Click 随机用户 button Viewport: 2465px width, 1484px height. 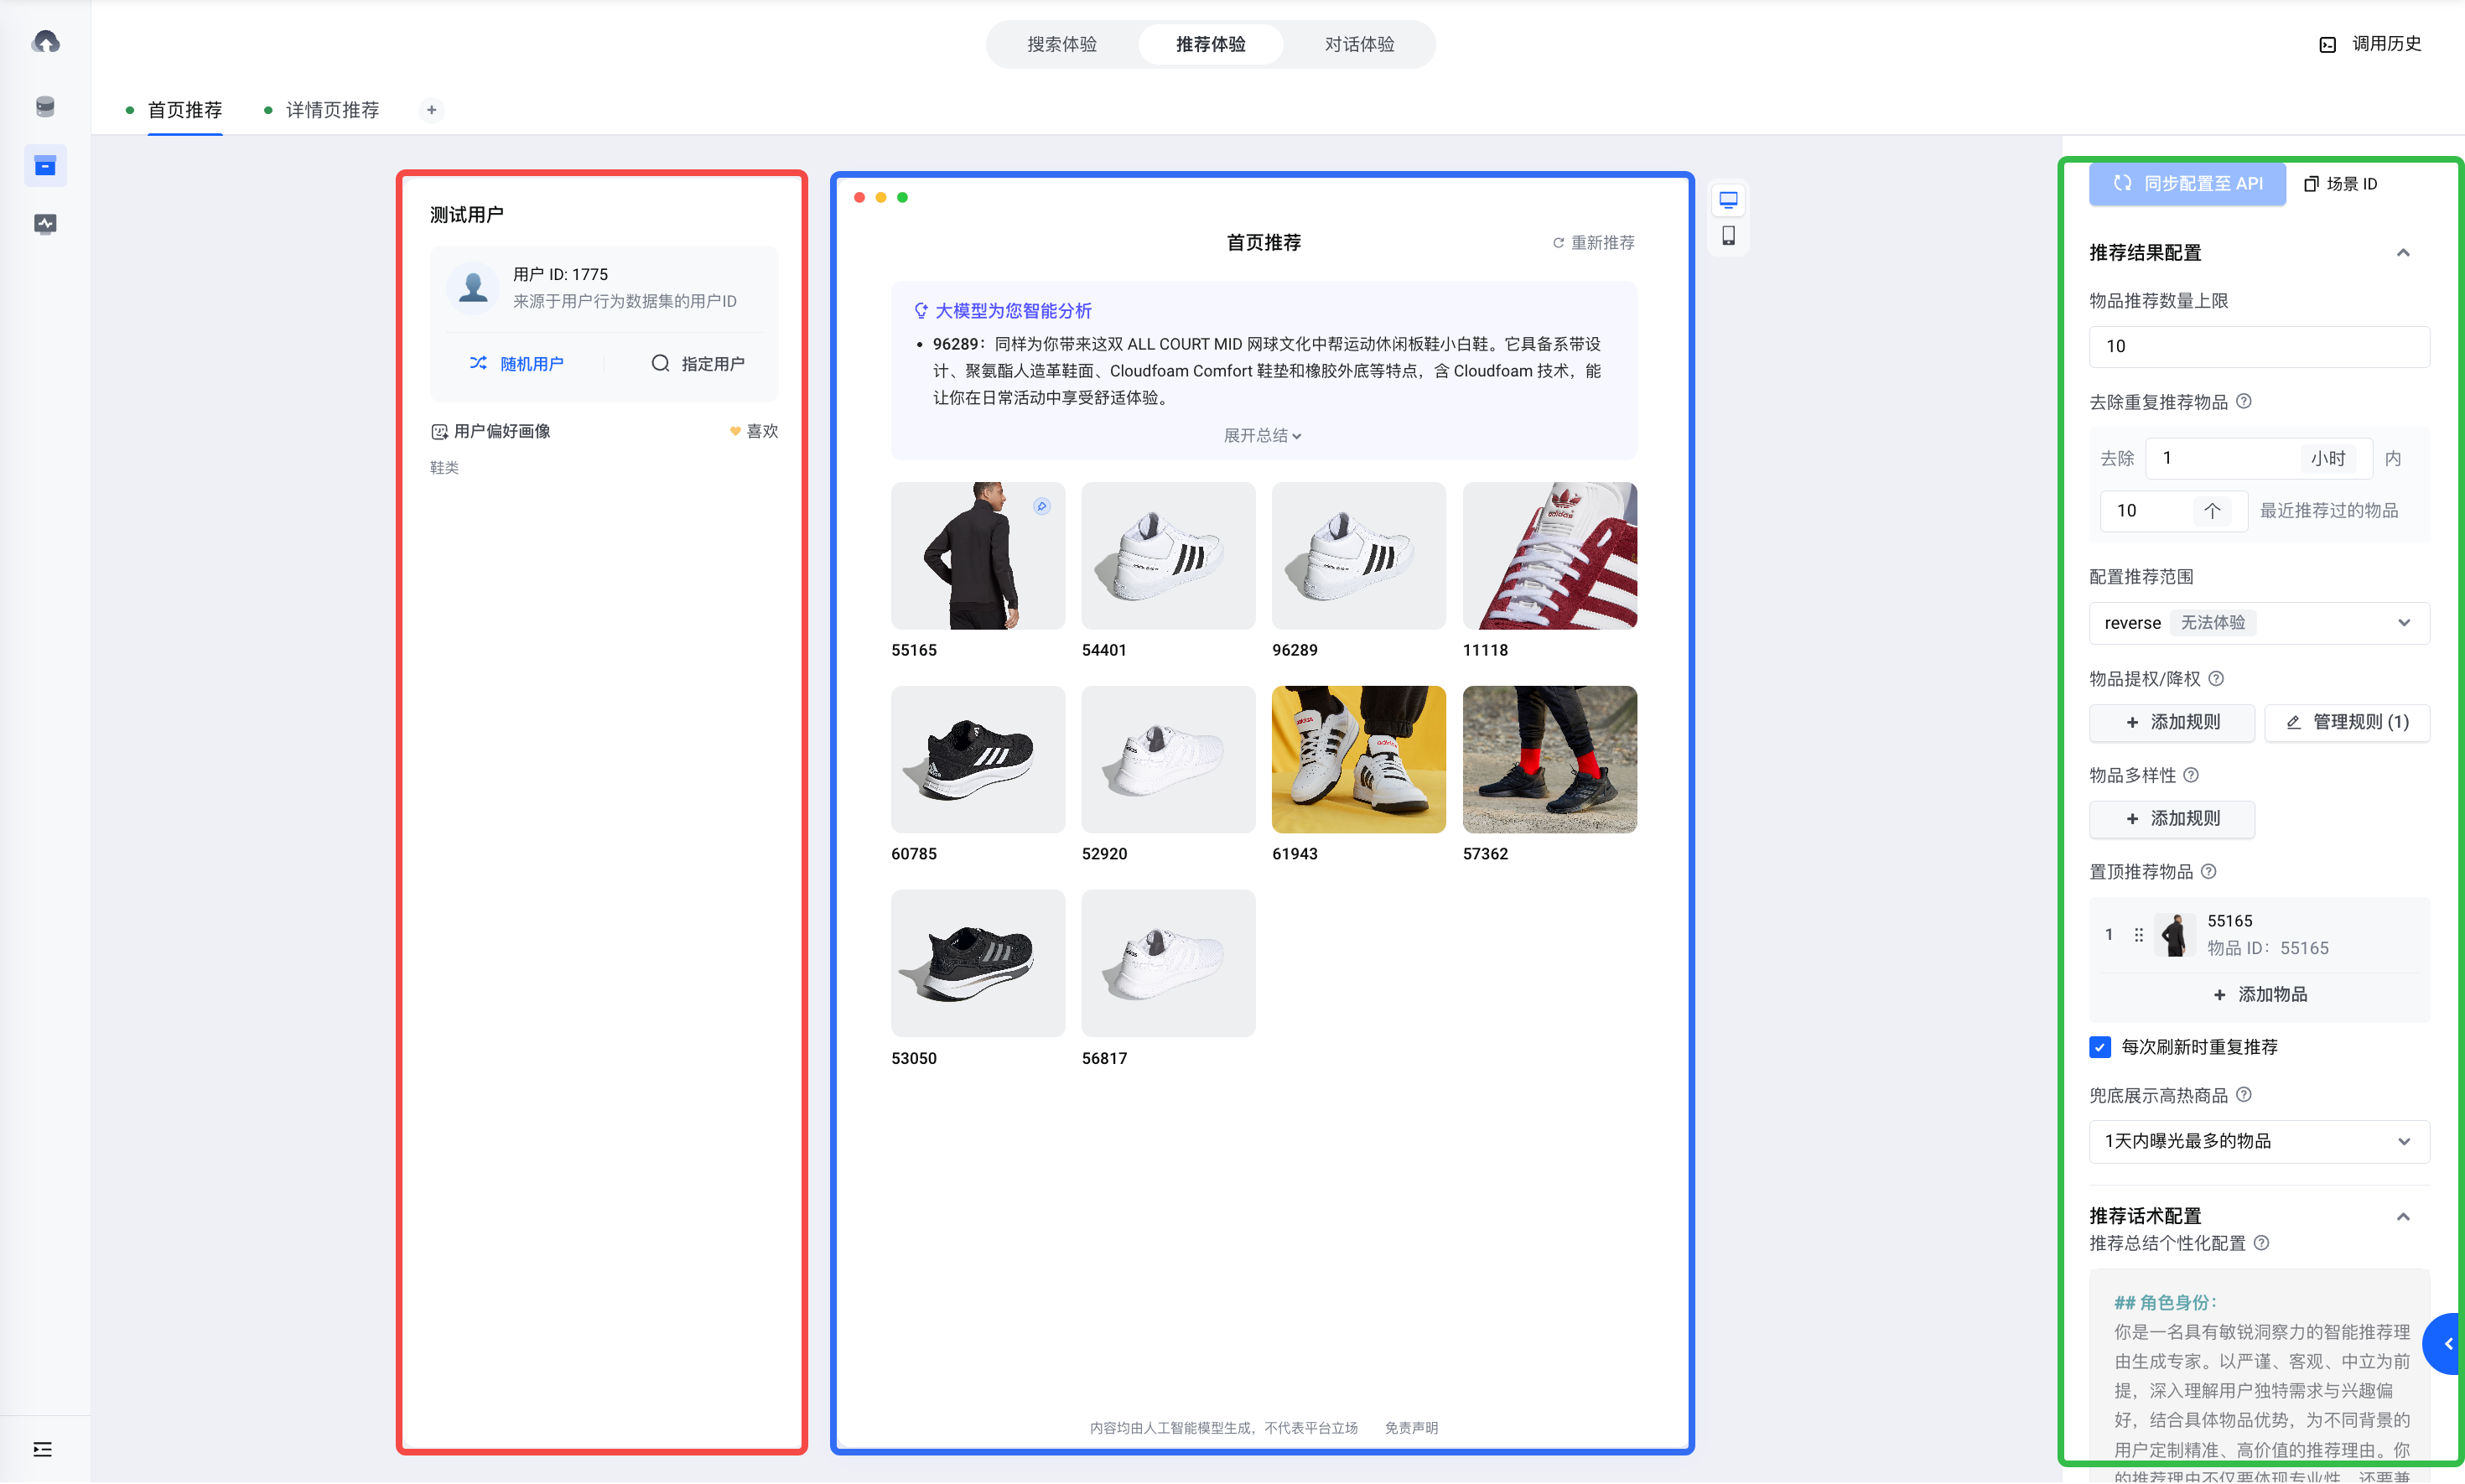point(517,364)
